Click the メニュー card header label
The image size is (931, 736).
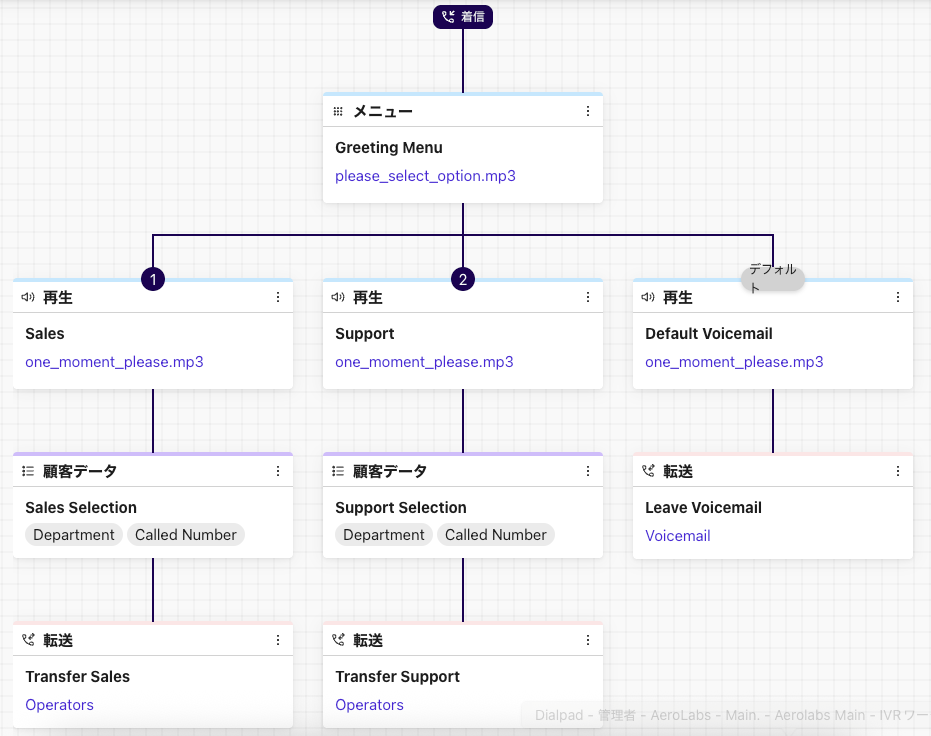(x=383, y=111)
